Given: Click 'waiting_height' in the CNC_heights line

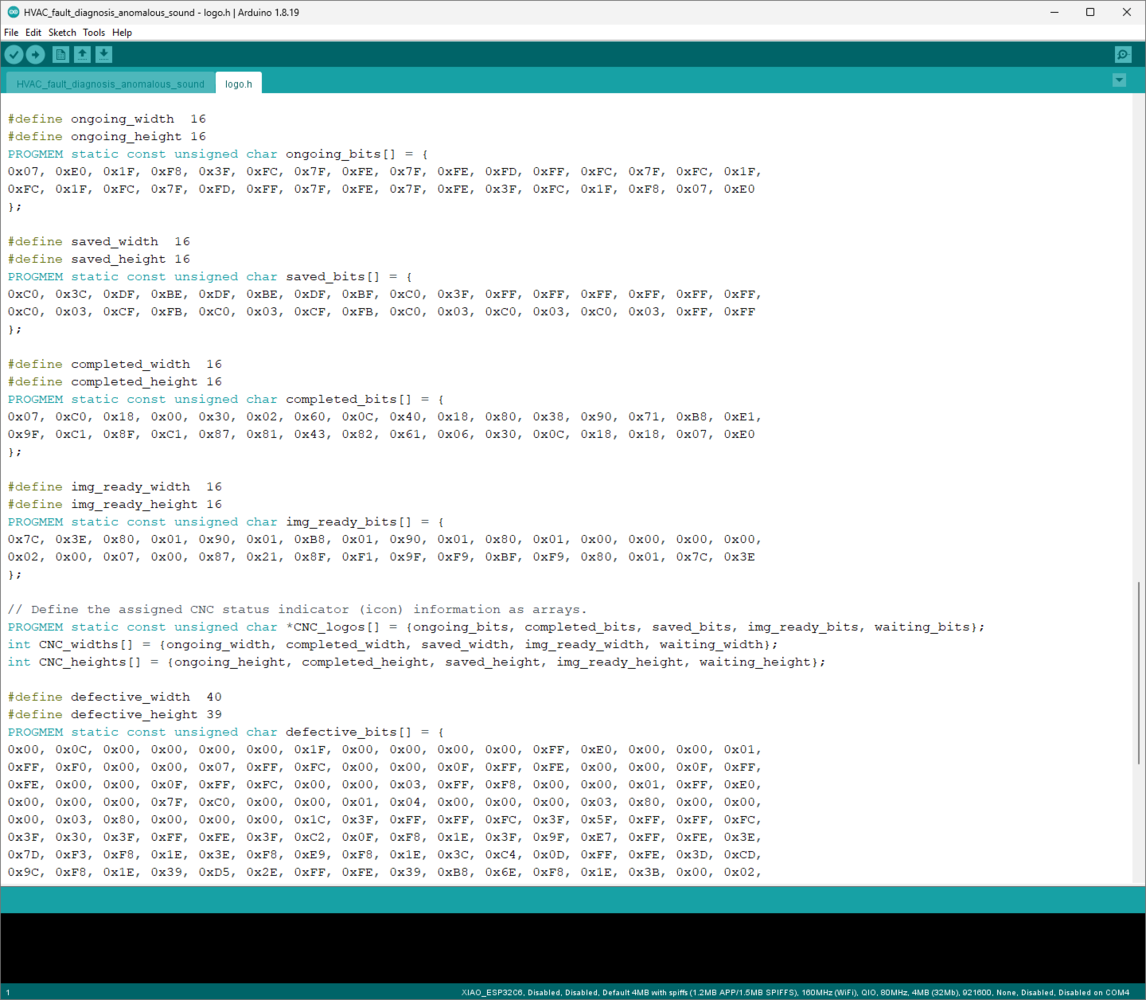Looking at the screenshot, I should (755, 662).
